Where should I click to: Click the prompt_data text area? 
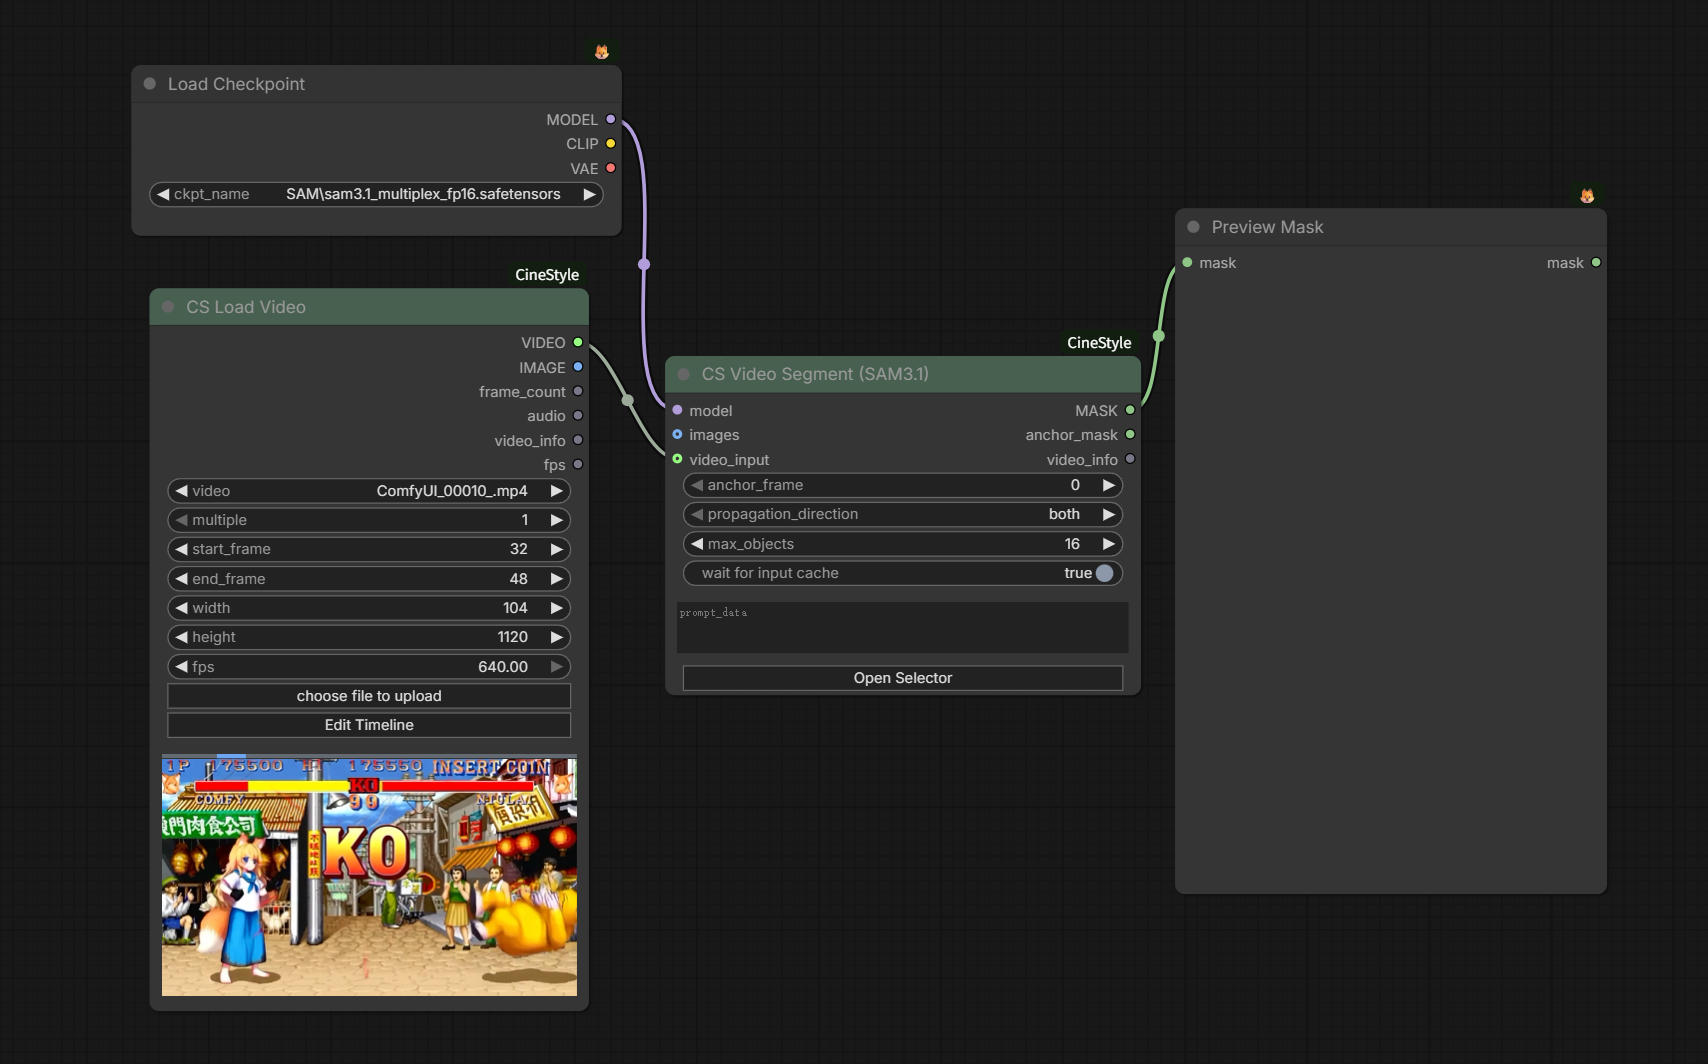point(903,627)
